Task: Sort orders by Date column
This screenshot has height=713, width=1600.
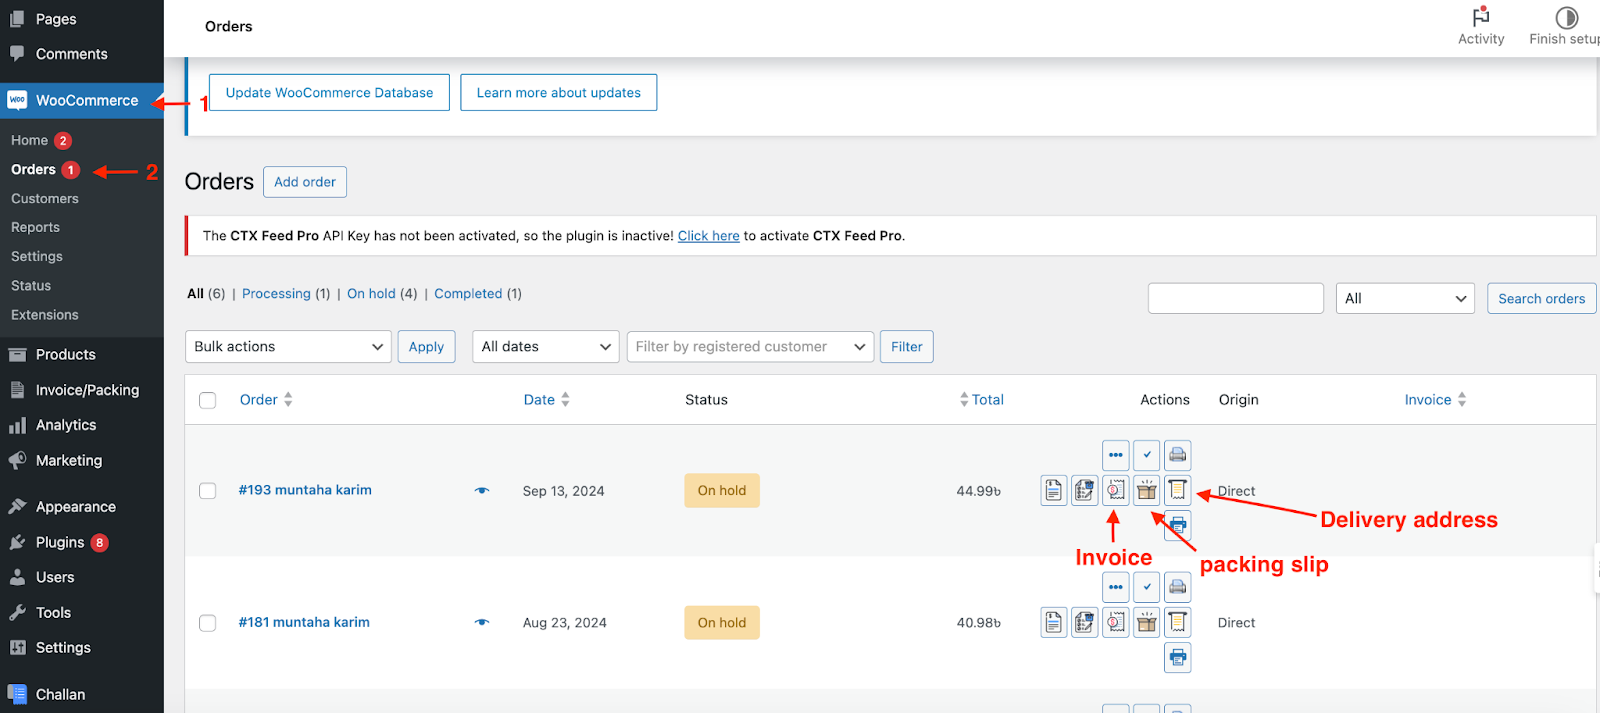Action: (x=546, y=399)
